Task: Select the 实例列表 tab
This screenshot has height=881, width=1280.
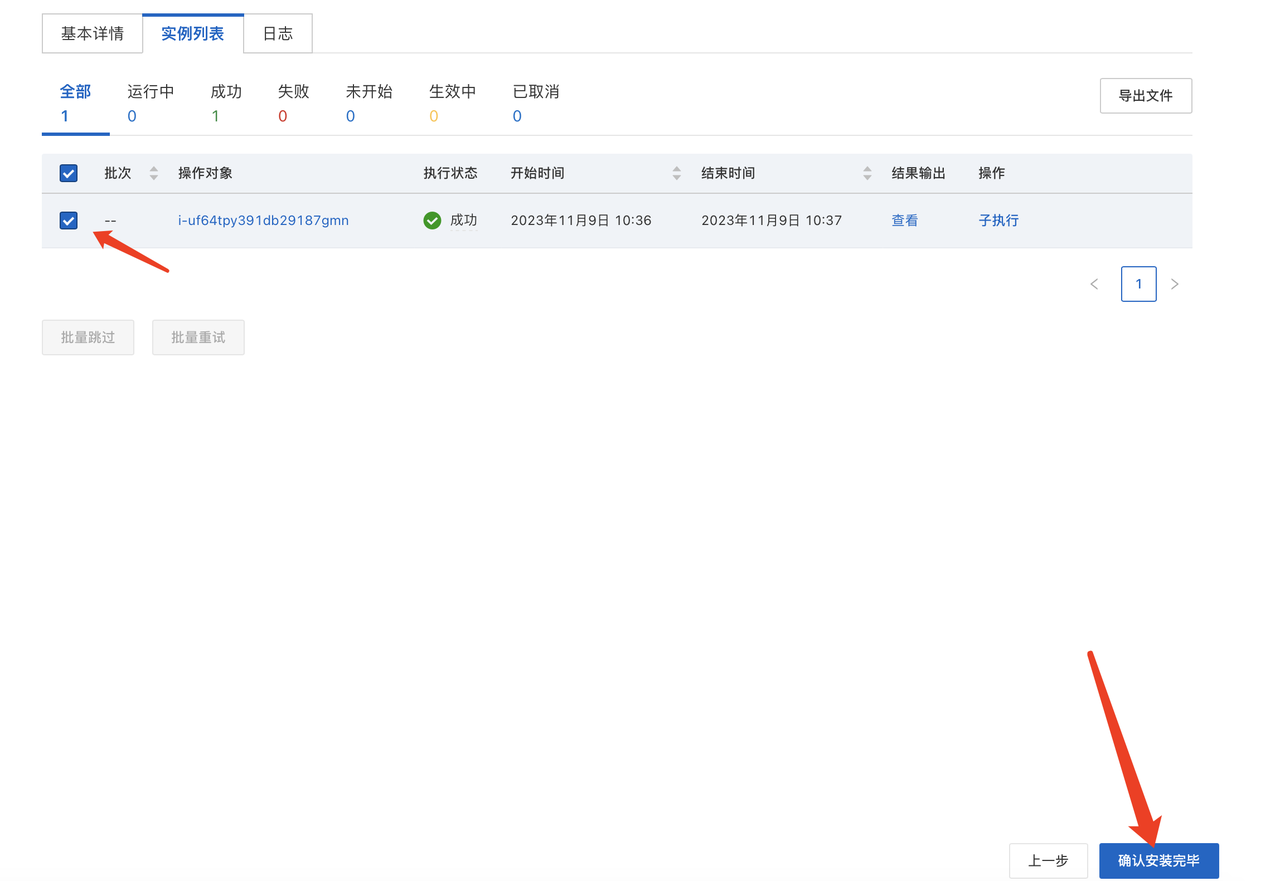Action: click(193, 34)
